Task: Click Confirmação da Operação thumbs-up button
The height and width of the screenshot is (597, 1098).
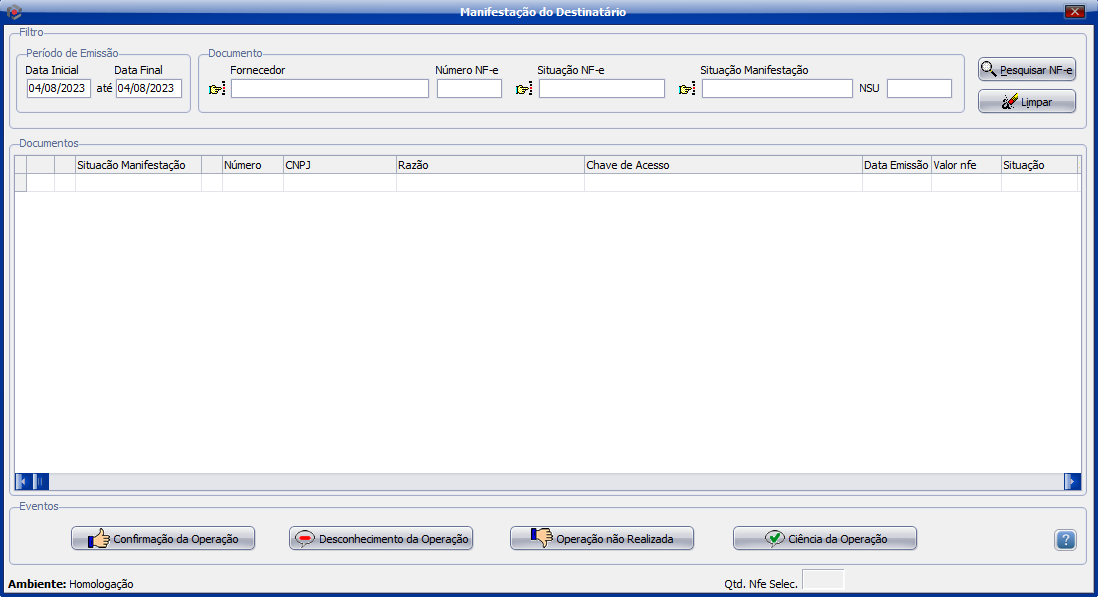Action: [x=163, y=538]
